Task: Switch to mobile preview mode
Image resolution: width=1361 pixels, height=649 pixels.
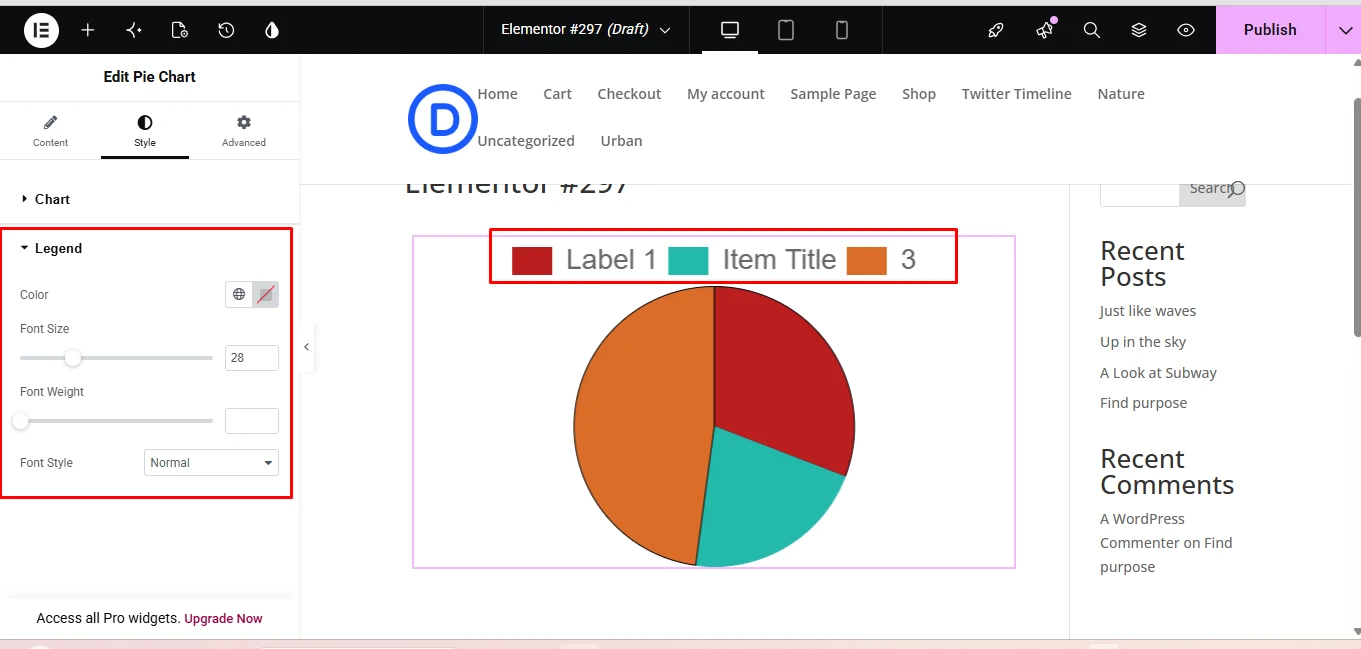Action: 842,30
